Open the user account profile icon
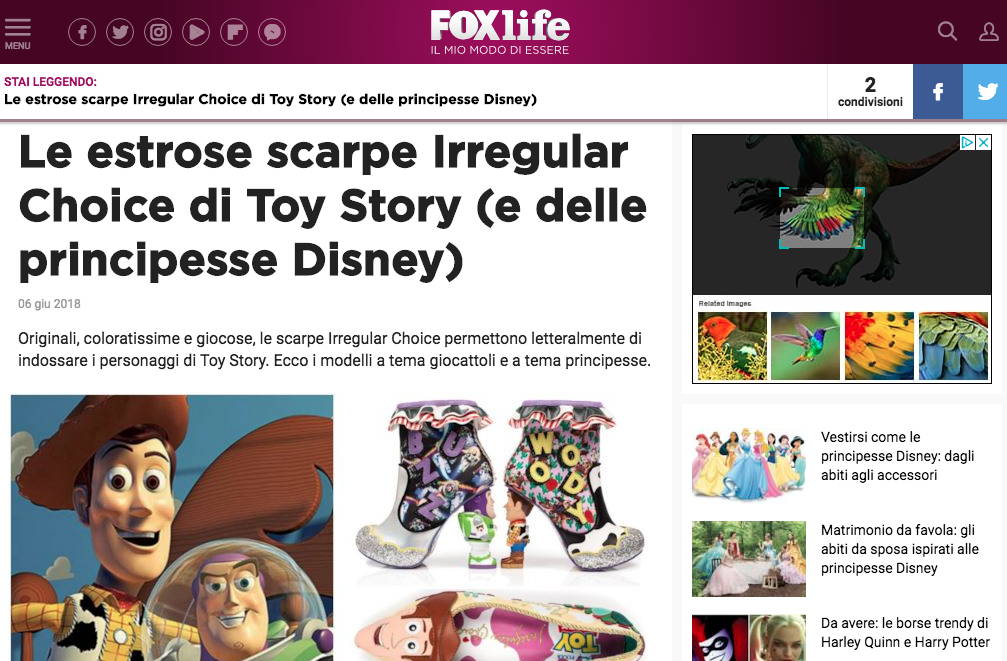This screenshot has width=1007, height=661. pyautogui.click(x=988, y=31)
